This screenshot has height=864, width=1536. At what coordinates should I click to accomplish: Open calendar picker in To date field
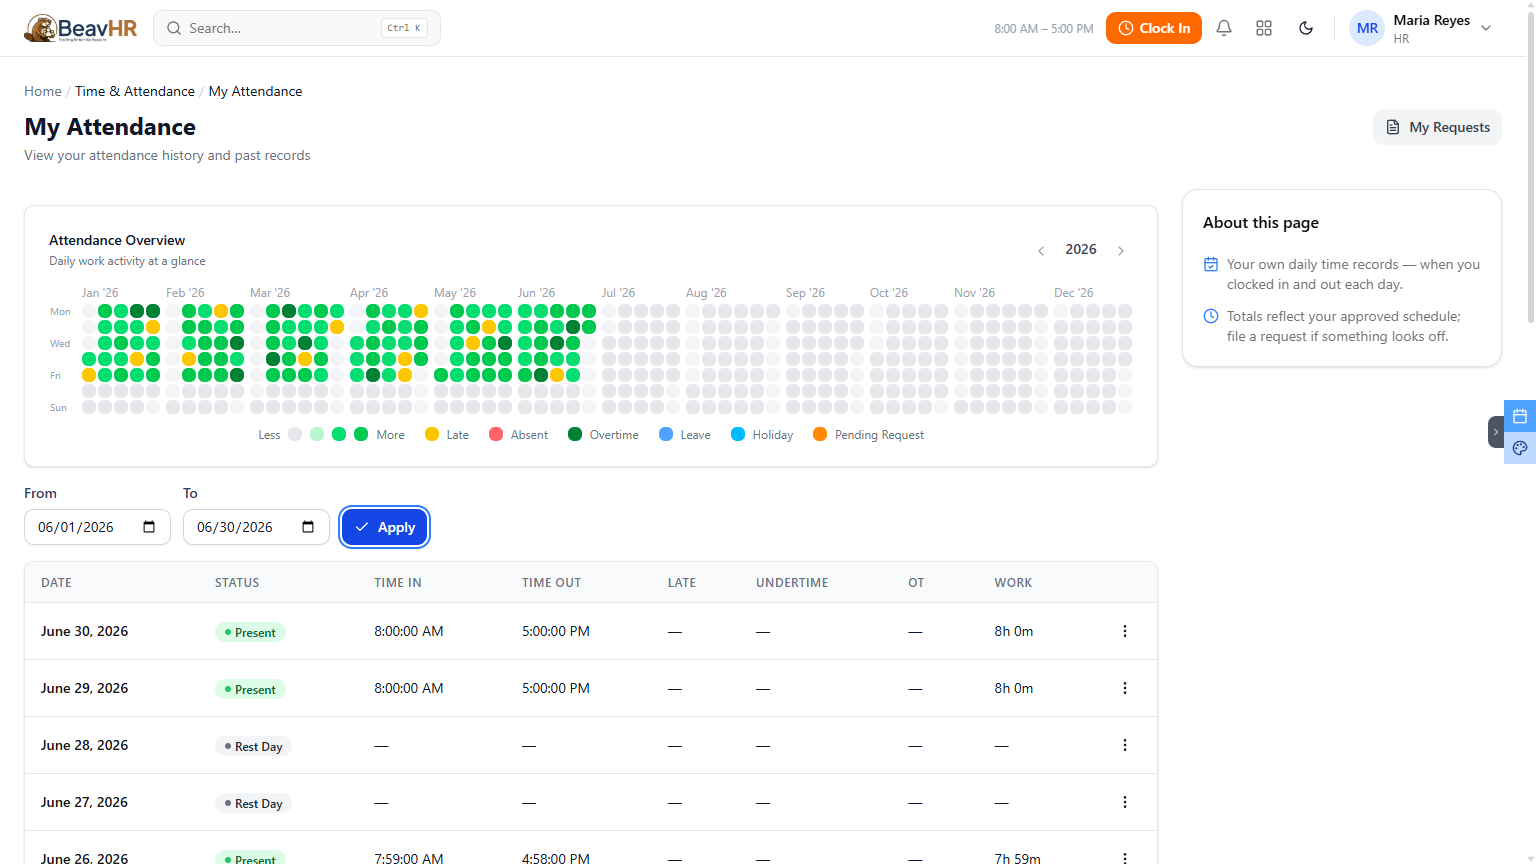tap(308, 527)
